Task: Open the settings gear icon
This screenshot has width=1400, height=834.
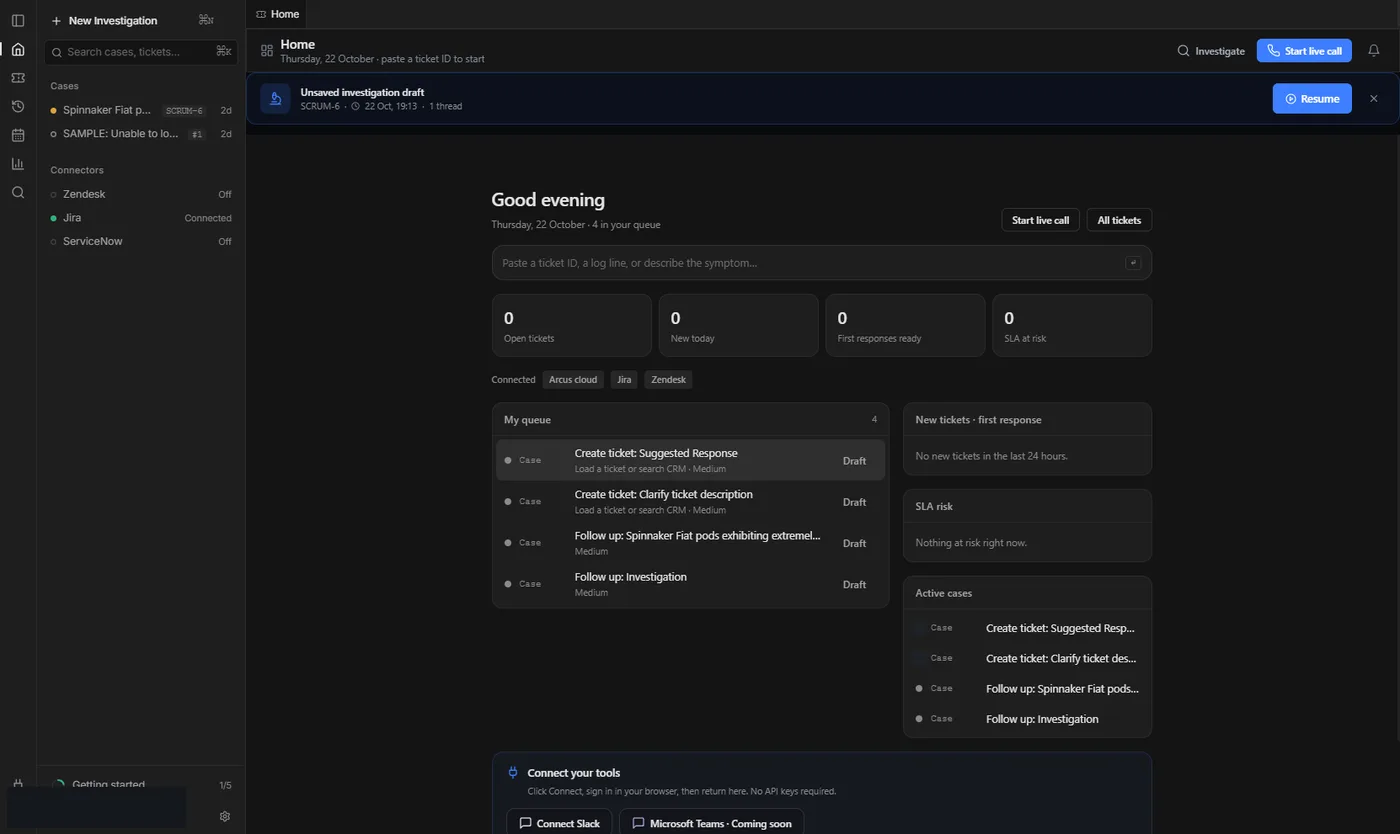Action: click(x=225, y=816)
